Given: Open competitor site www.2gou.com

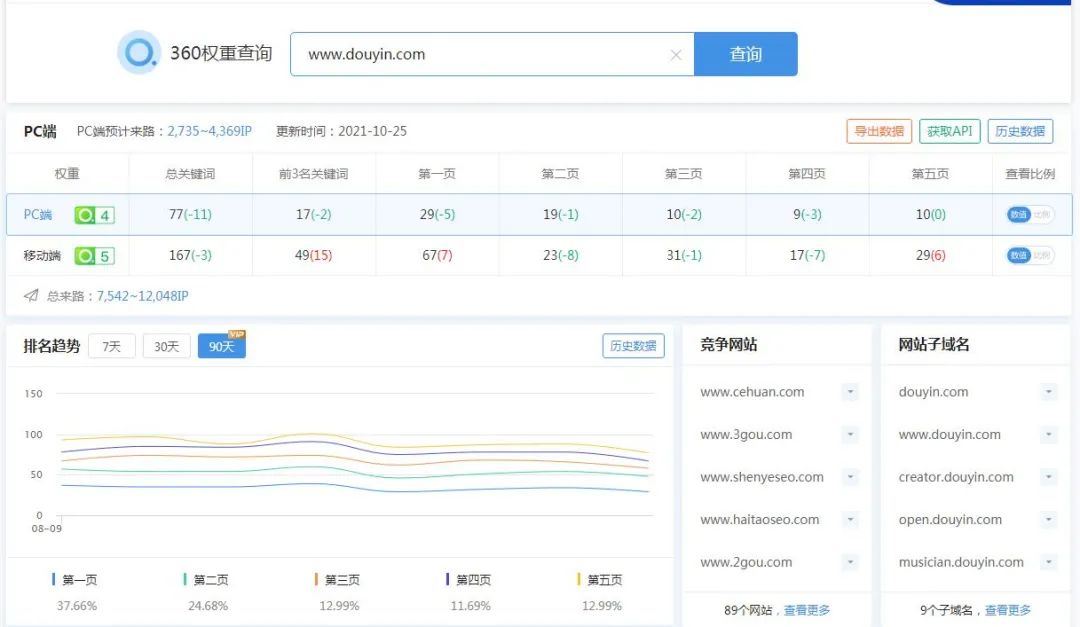Looking at the screenshot, I should click(746, 562).
